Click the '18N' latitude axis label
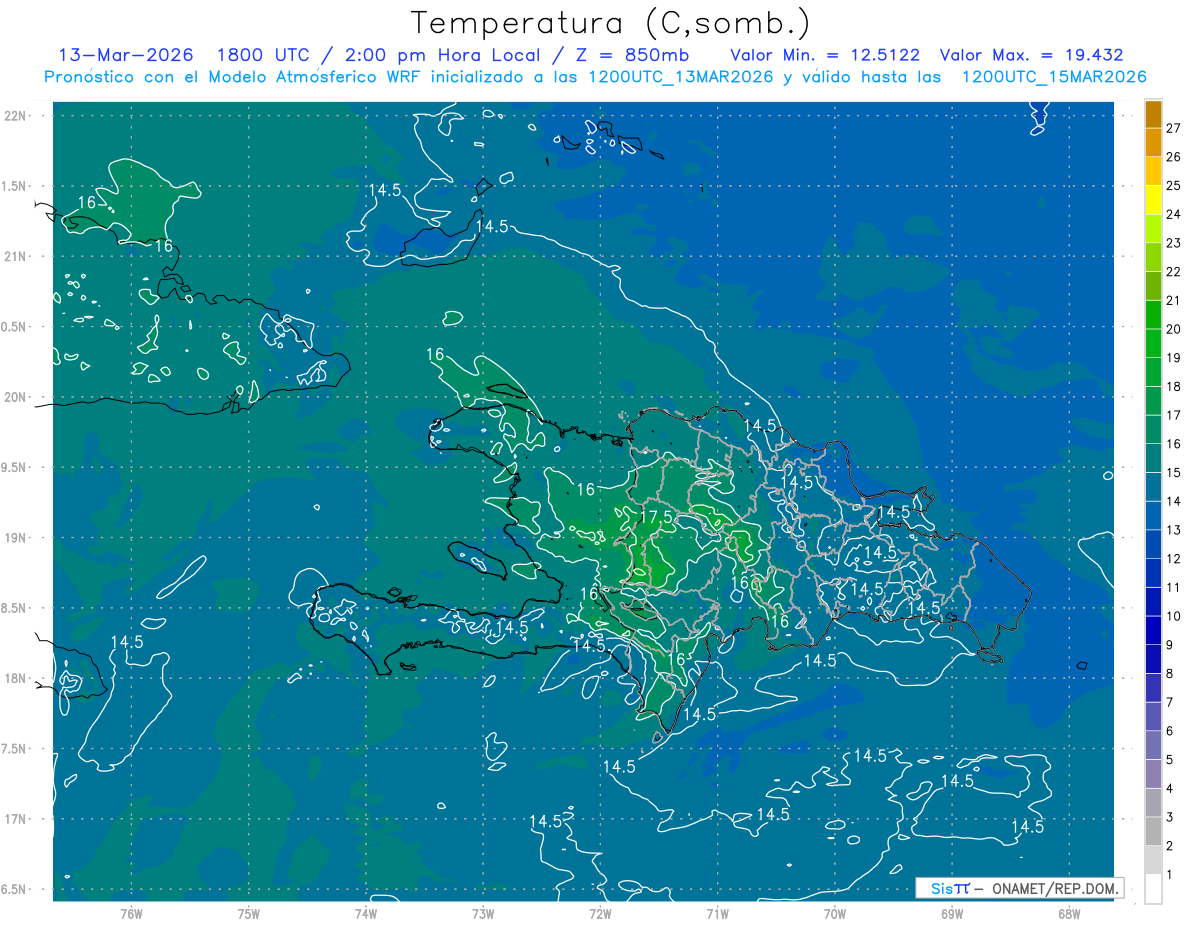The image size is (1200, 927). point(14,678)
